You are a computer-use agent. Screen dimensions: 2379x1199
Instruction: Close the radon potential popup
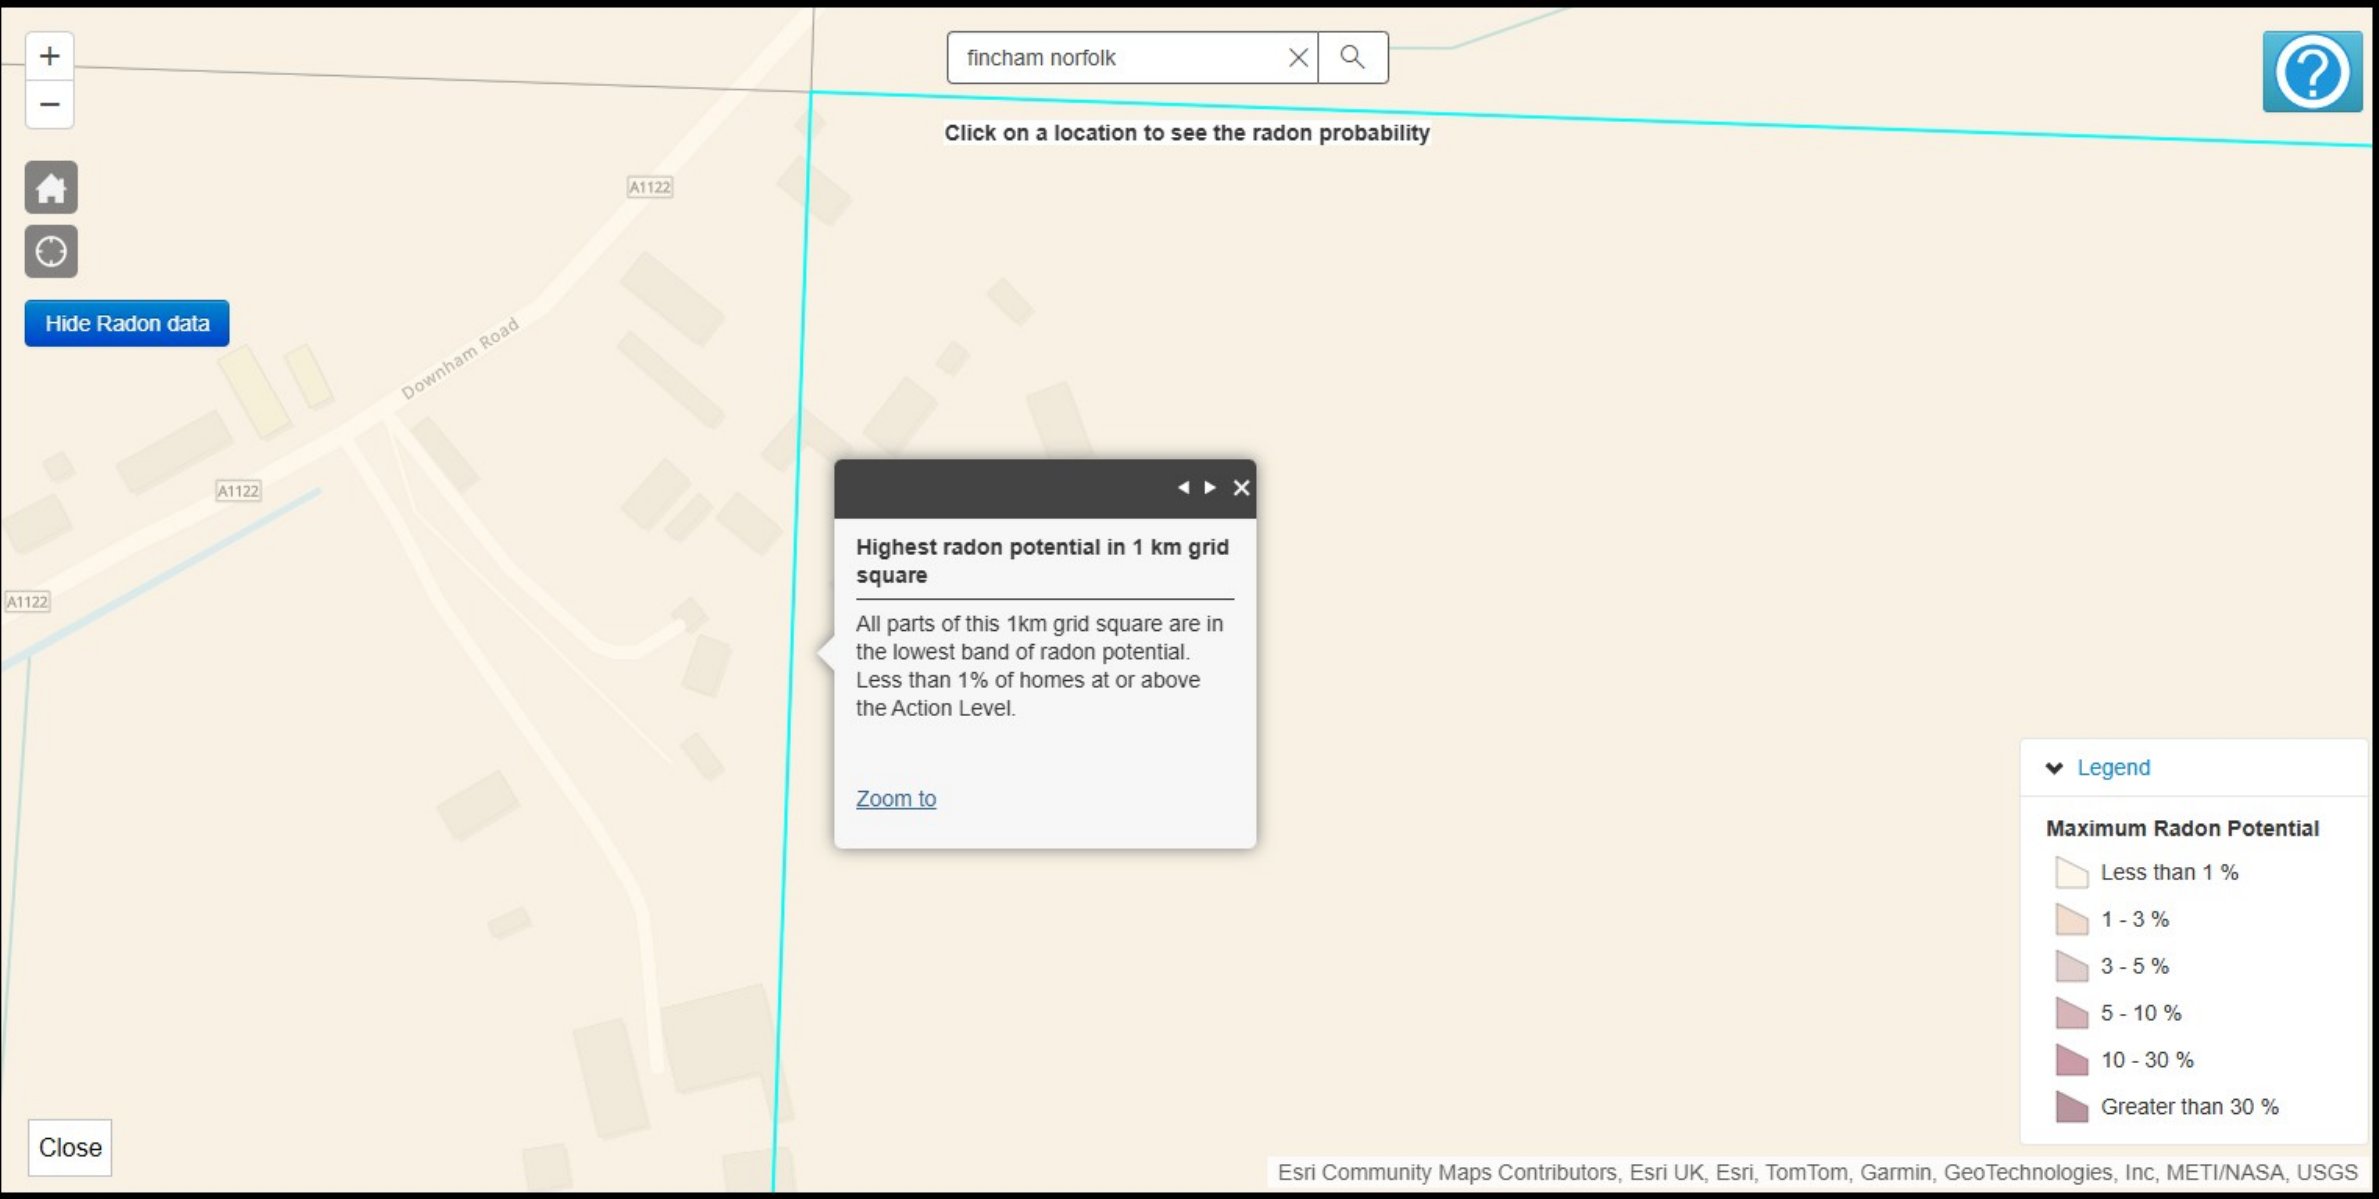click(1241, 488)
